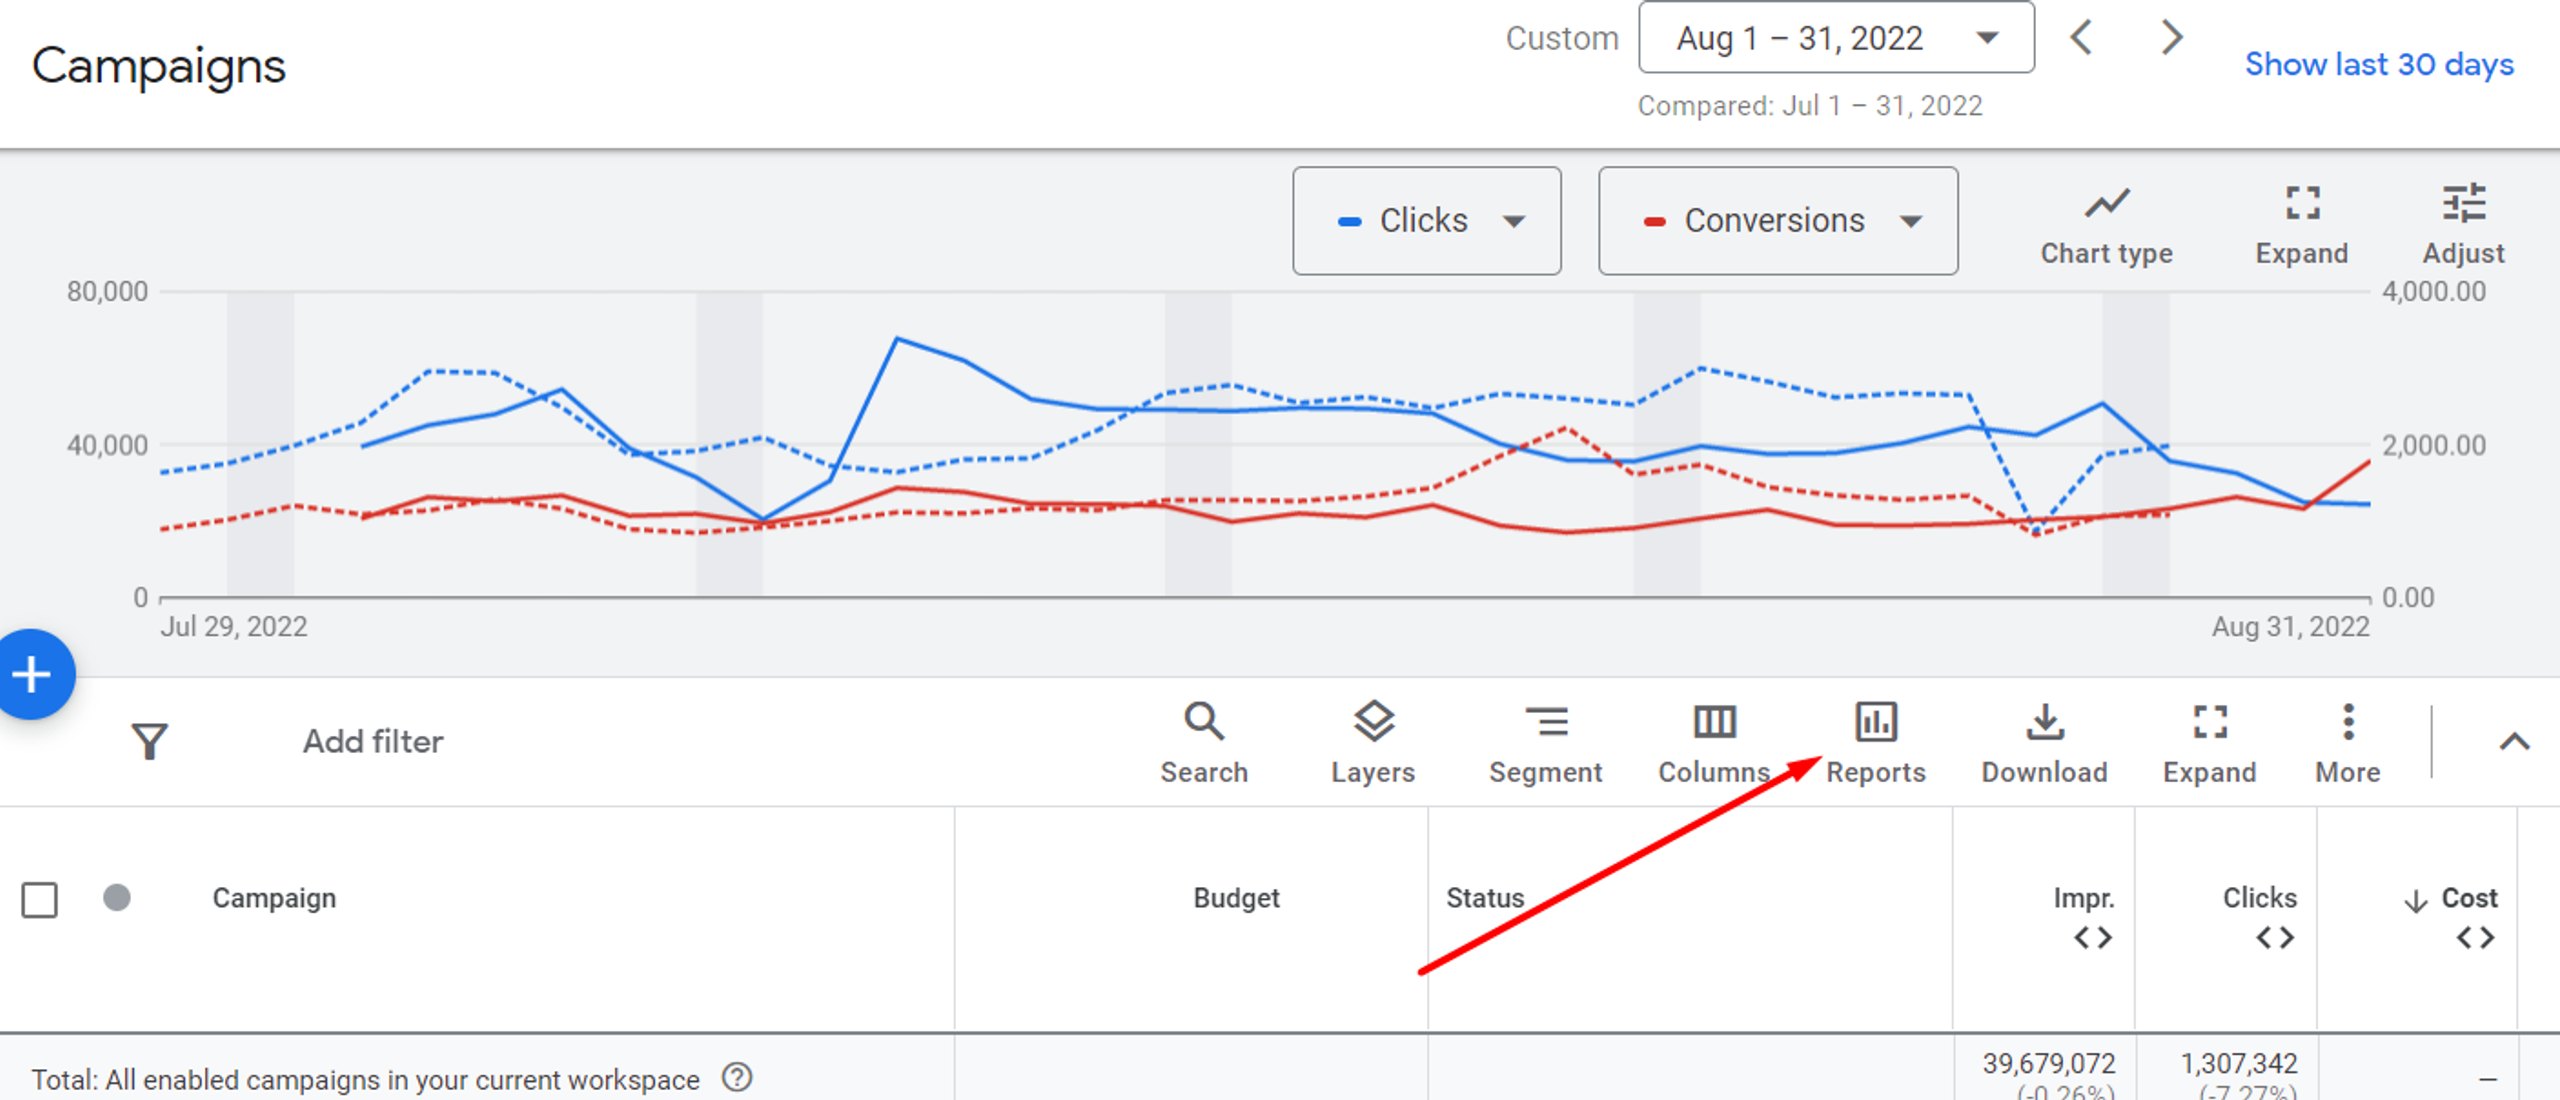Open the Layers icon

point(1374,722)
